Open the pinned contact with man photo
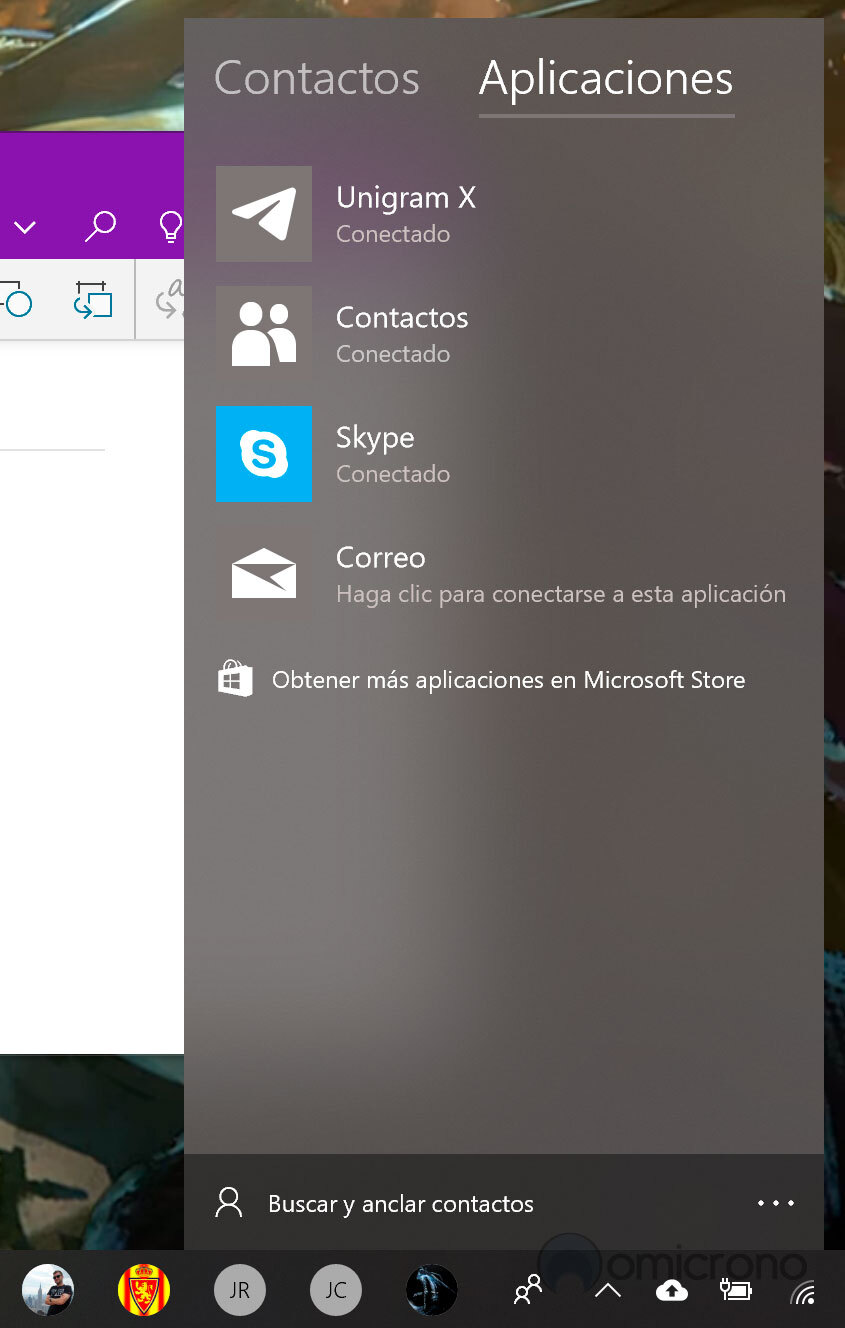Image resolution: width=845 pixels, height=1328 pixels. tap(48, 1290)
